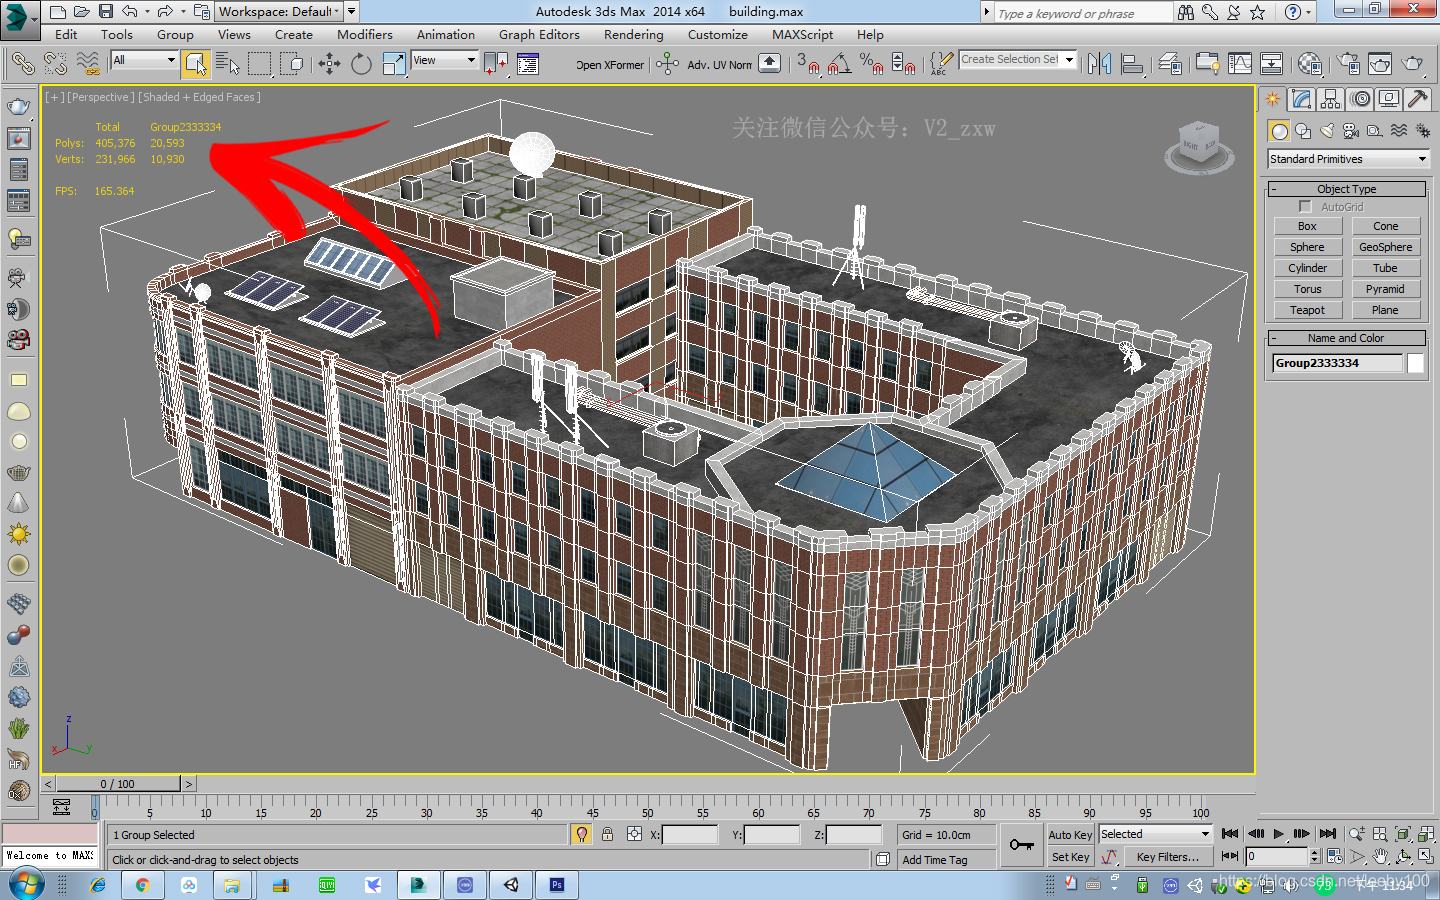Open the Curve Editor

(1240, 64)
